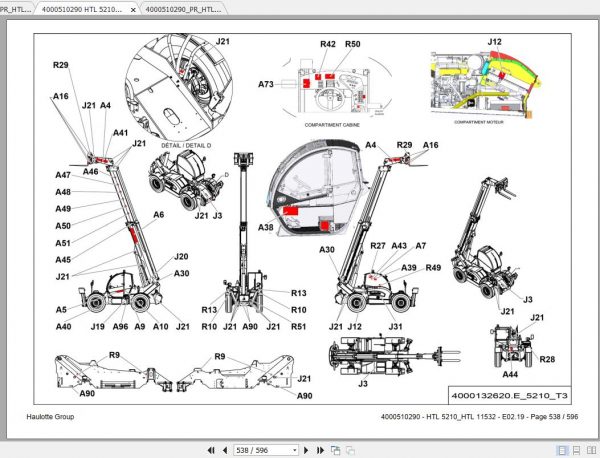The width and height of the screenshot is (600, 458).
Task: Click the previous view icon beside navigation arrows
Action: coord(336,450)
